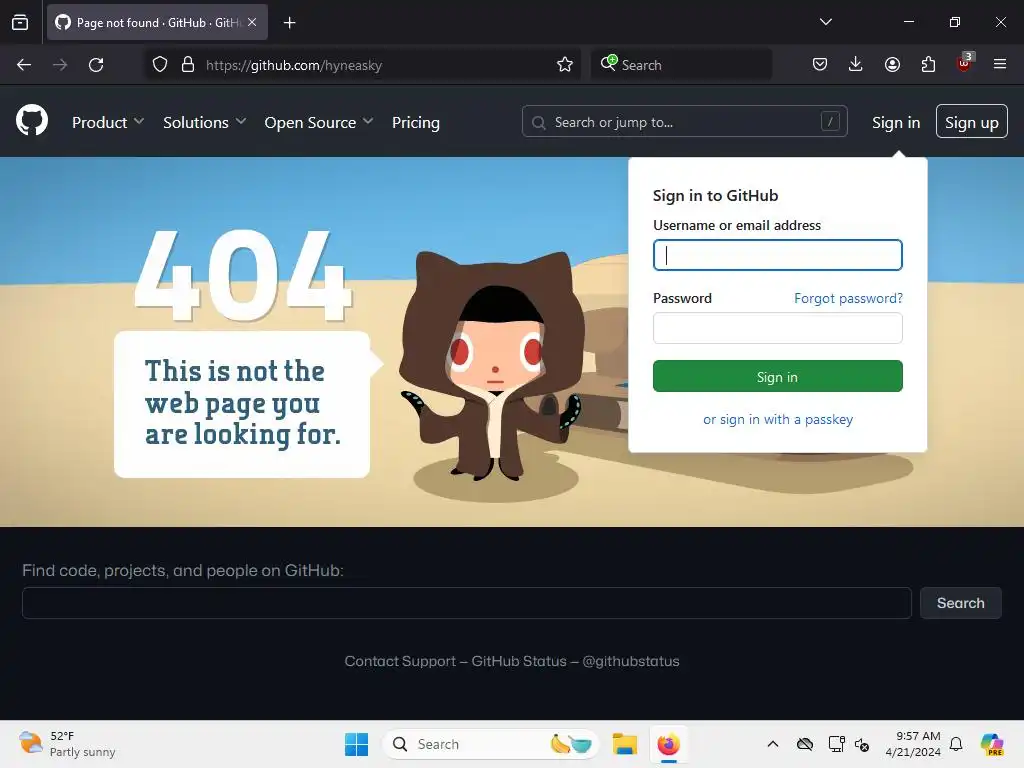Screen dimensions: 1024x768
Task: Open the Firefox account menu
Action: 892,64
